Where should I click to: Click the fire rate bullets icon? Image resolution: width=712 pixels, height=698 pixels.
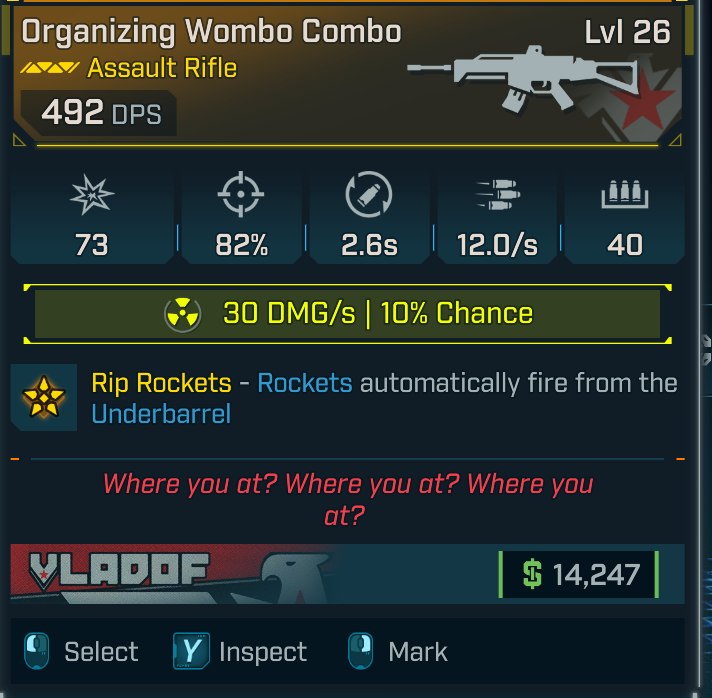tap(498, 194)
